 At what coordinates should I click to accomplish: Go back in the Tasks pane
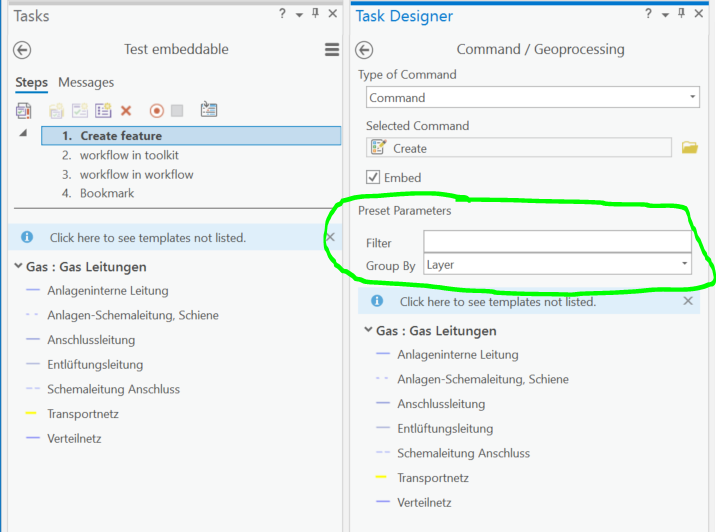pyautogui.click(x=22, y=50)
